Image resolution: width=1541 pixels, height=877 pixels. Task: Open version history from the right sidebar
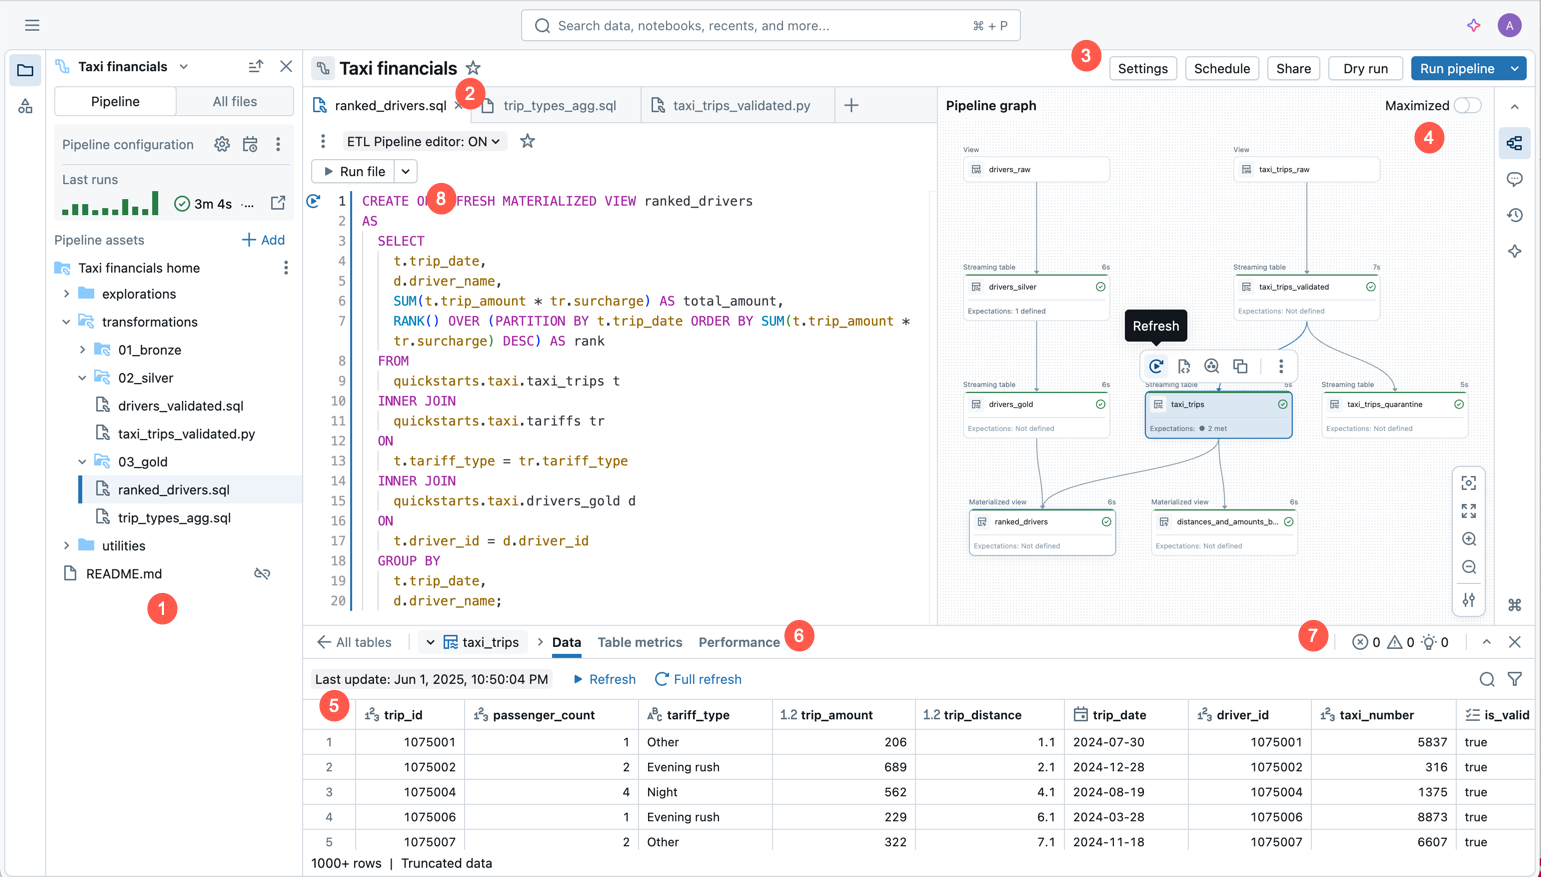[1515, 214]
